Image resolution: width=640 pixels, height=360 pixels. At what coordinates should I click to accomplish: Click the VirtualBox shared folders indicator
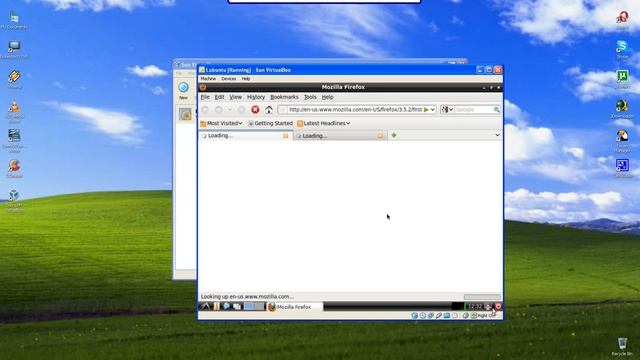point(447,316)
